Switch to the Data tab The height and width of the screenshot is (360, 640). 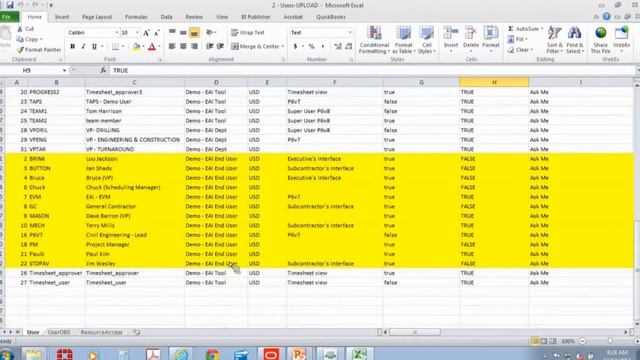tap(167, 17)
